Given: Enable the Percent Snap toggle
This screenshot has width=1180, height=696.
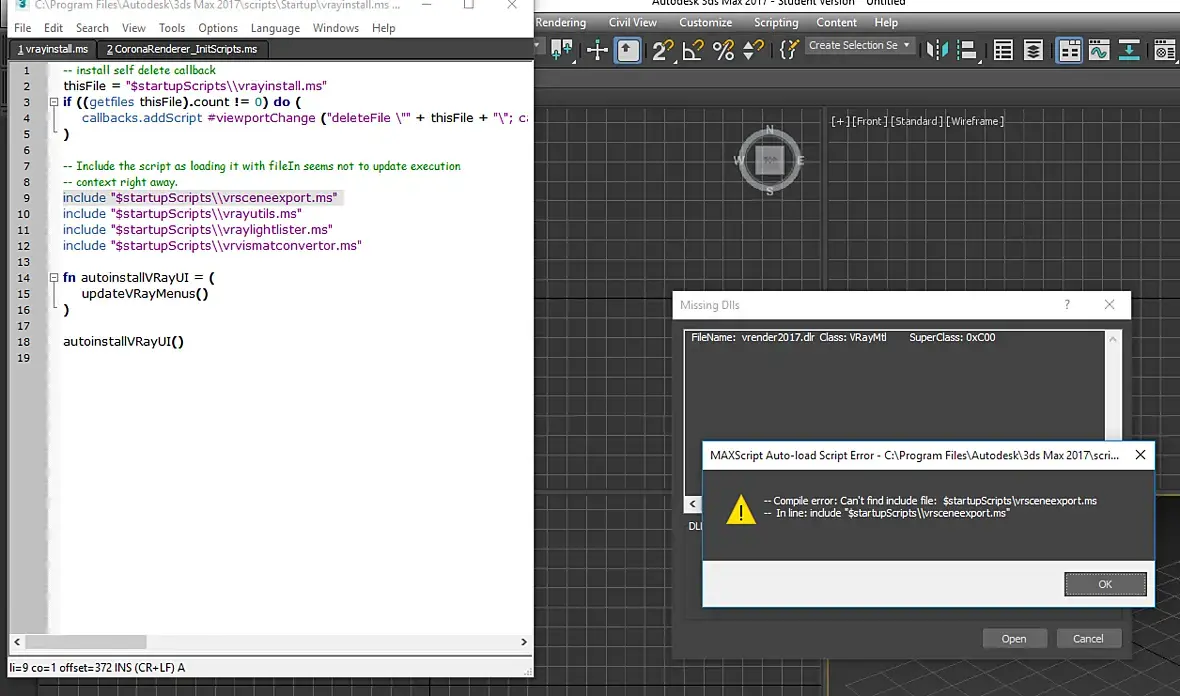Looking at the screenshot, I should [x=723, y=50].
